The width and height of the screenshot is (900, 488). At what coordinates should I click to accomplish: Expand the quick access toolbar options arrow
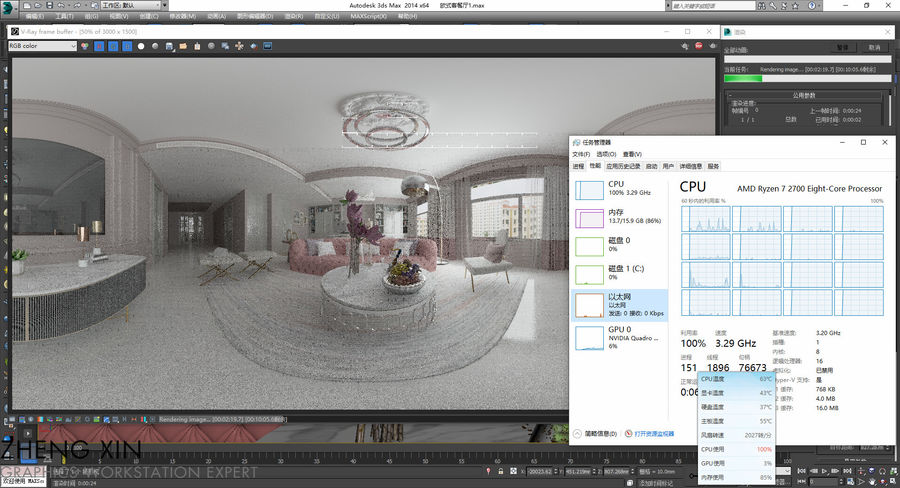coord(165,5)
